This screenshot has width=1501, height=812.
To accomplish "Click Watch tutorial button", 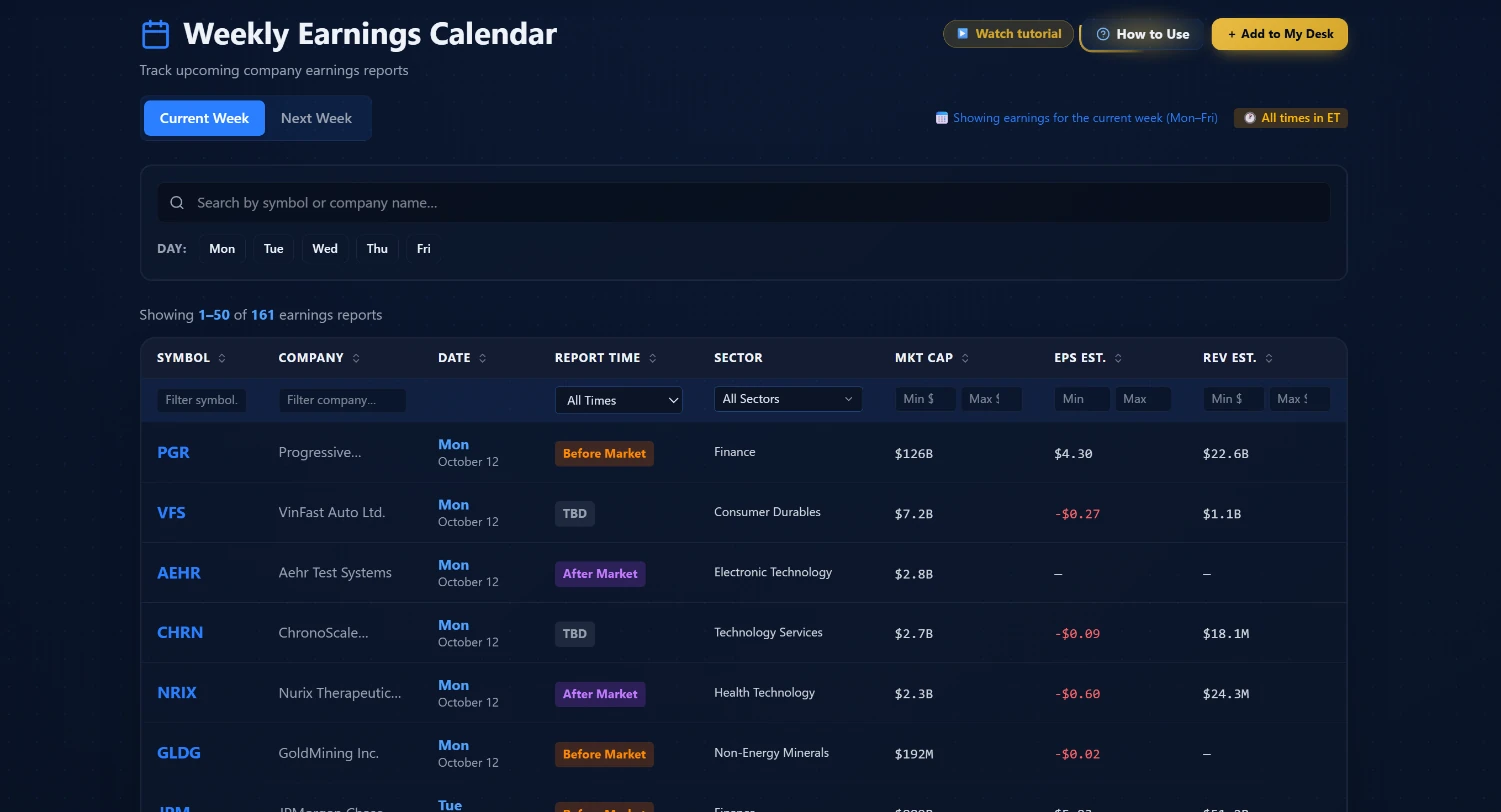I will [1008, 34].
